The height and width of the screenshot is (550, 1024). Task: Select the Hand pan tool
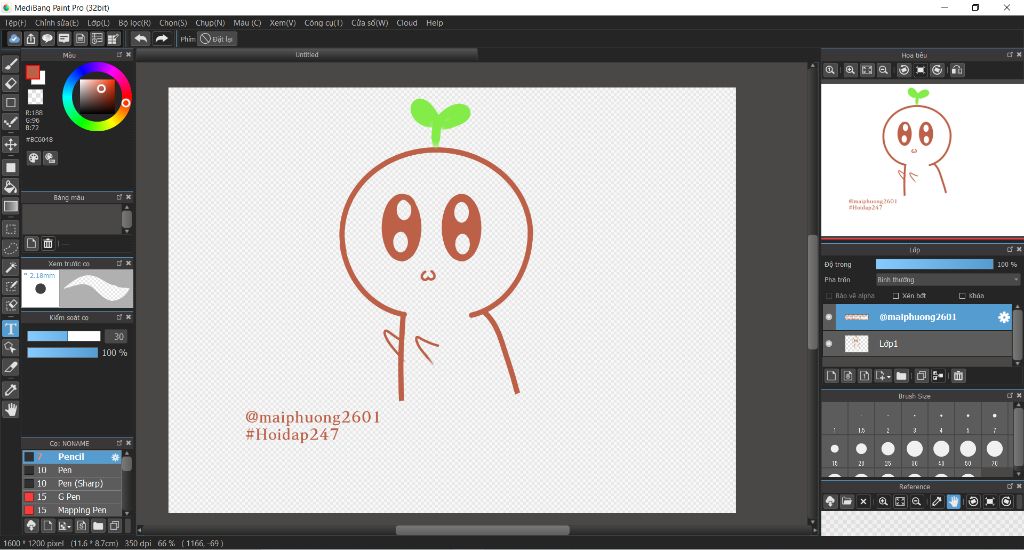10,410
